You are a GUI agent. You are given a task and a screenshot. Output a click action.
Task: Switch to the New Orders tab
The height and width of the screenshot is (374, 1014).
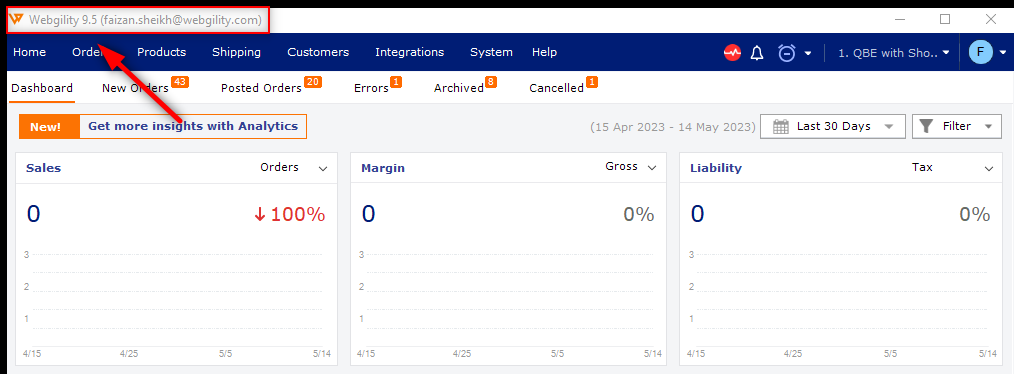click(135, 88)
